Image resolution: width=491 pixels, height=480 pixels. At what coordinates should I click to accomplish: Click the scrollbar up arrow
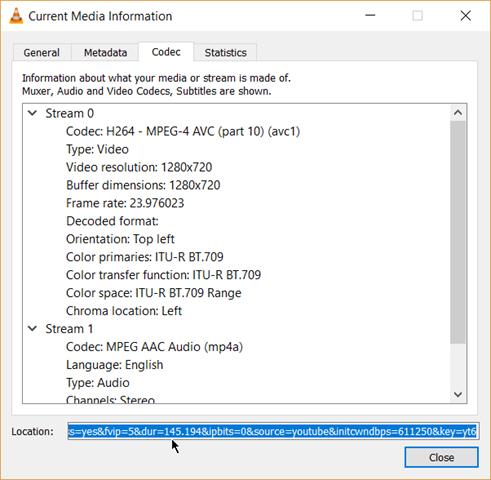point(458,113)
